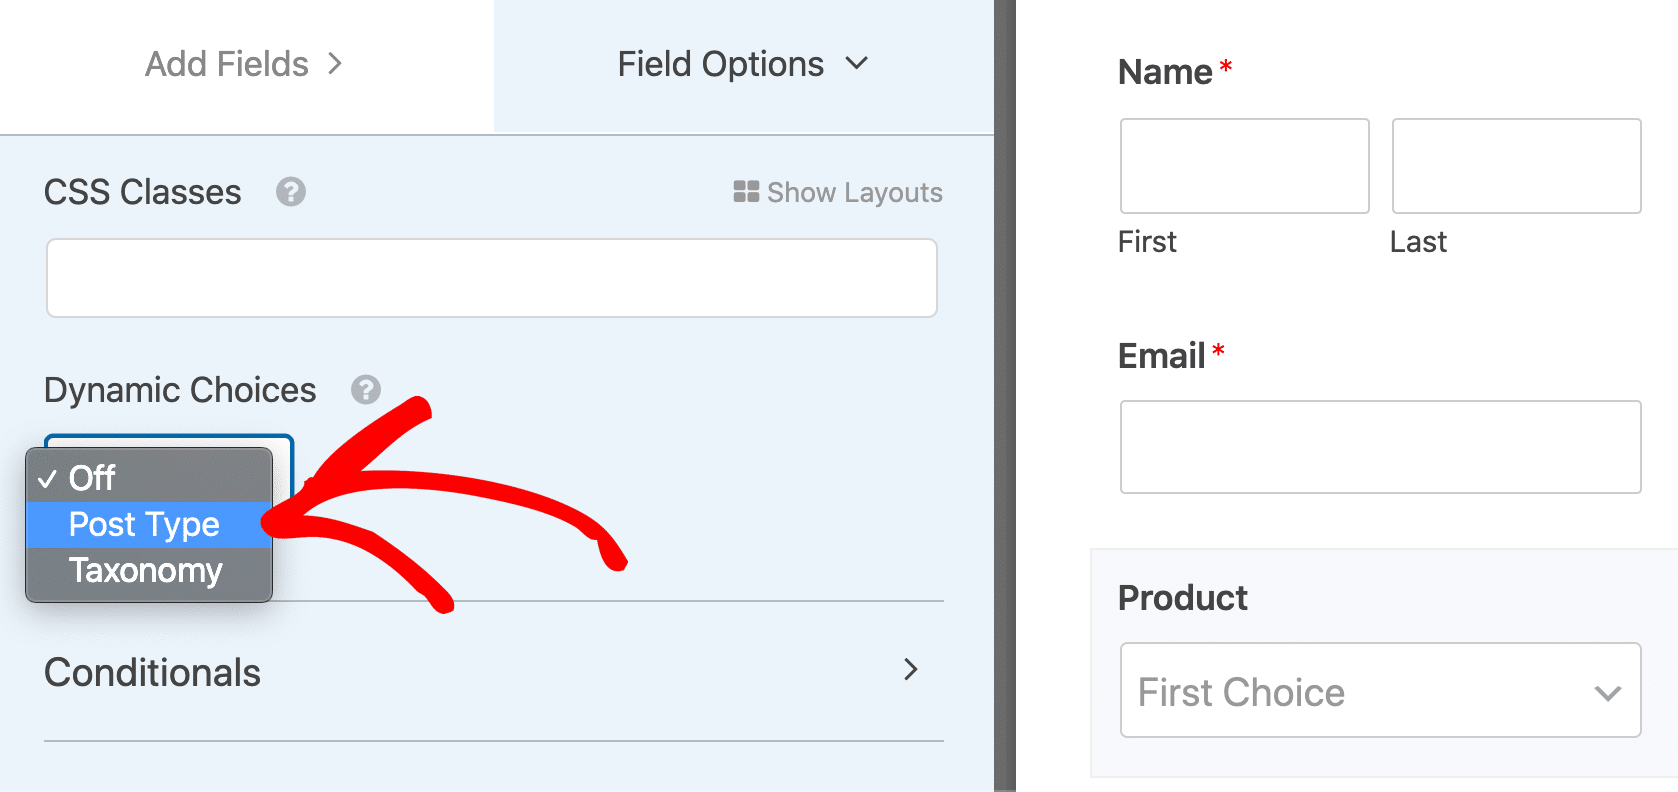Click the Email input field
Image resolution: width=1678 pixels, height=792 pixels.
[x=1380, y=447]
